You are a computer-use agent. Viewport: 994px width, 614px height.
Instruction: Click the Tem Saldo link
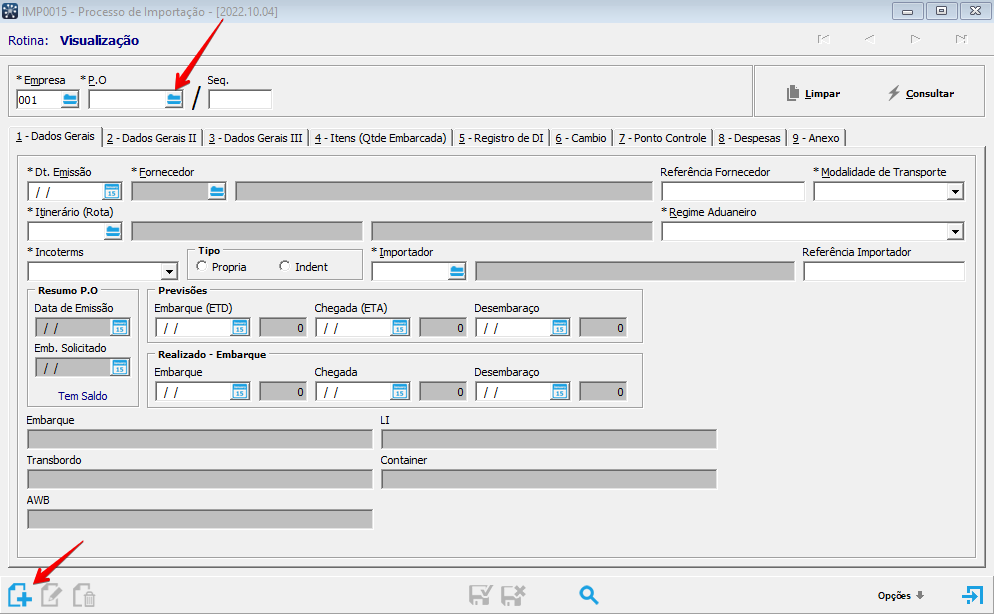(82, 396)
